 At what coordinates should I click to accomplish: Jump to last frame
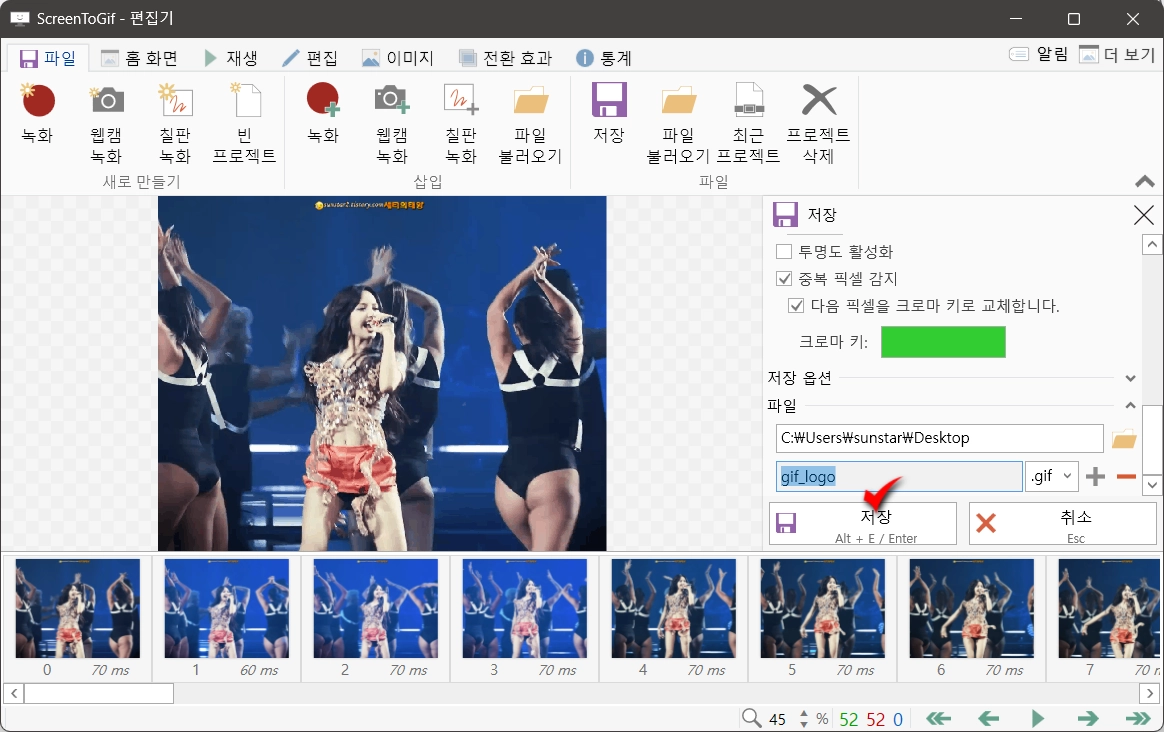[x=1138, y=718]
